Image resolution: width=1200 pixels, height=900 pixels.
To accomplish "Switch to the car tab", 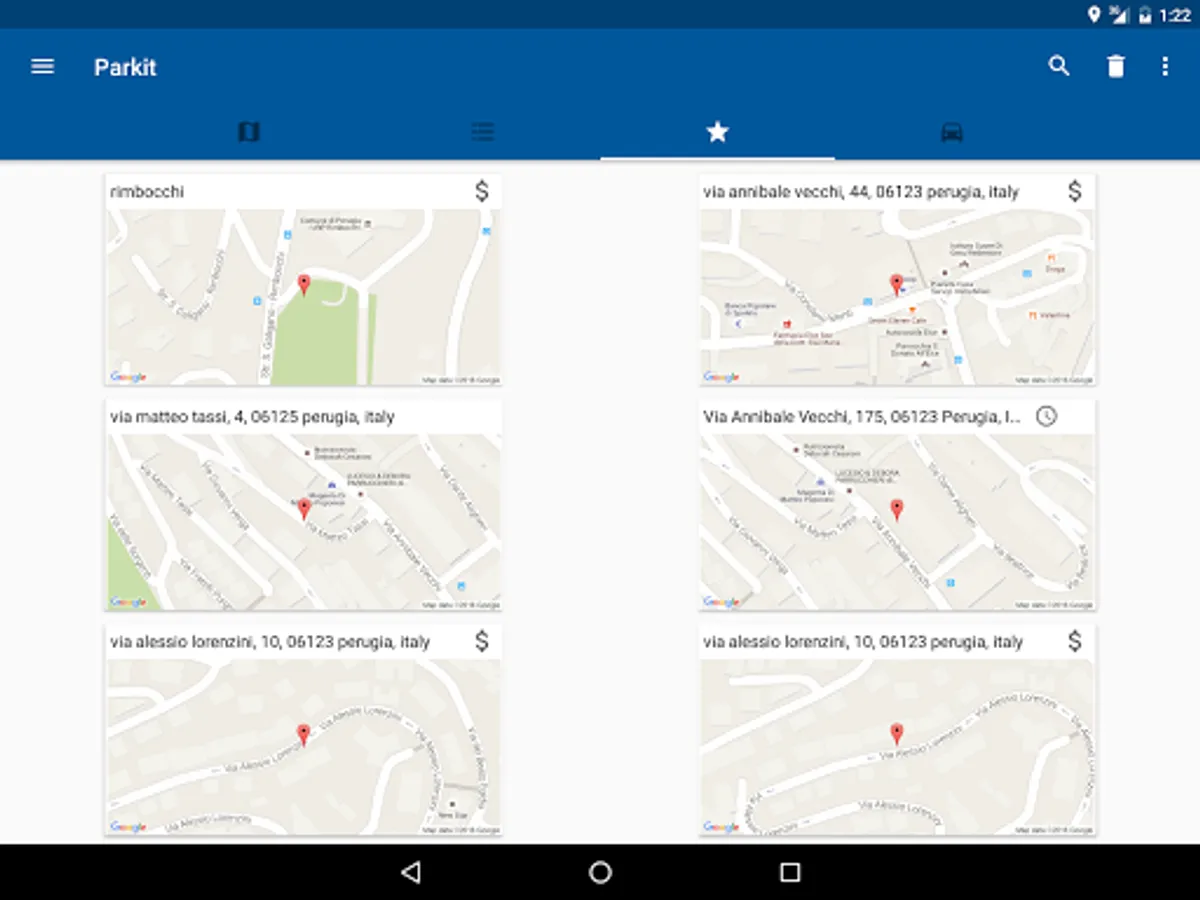I will click(952, 132).
